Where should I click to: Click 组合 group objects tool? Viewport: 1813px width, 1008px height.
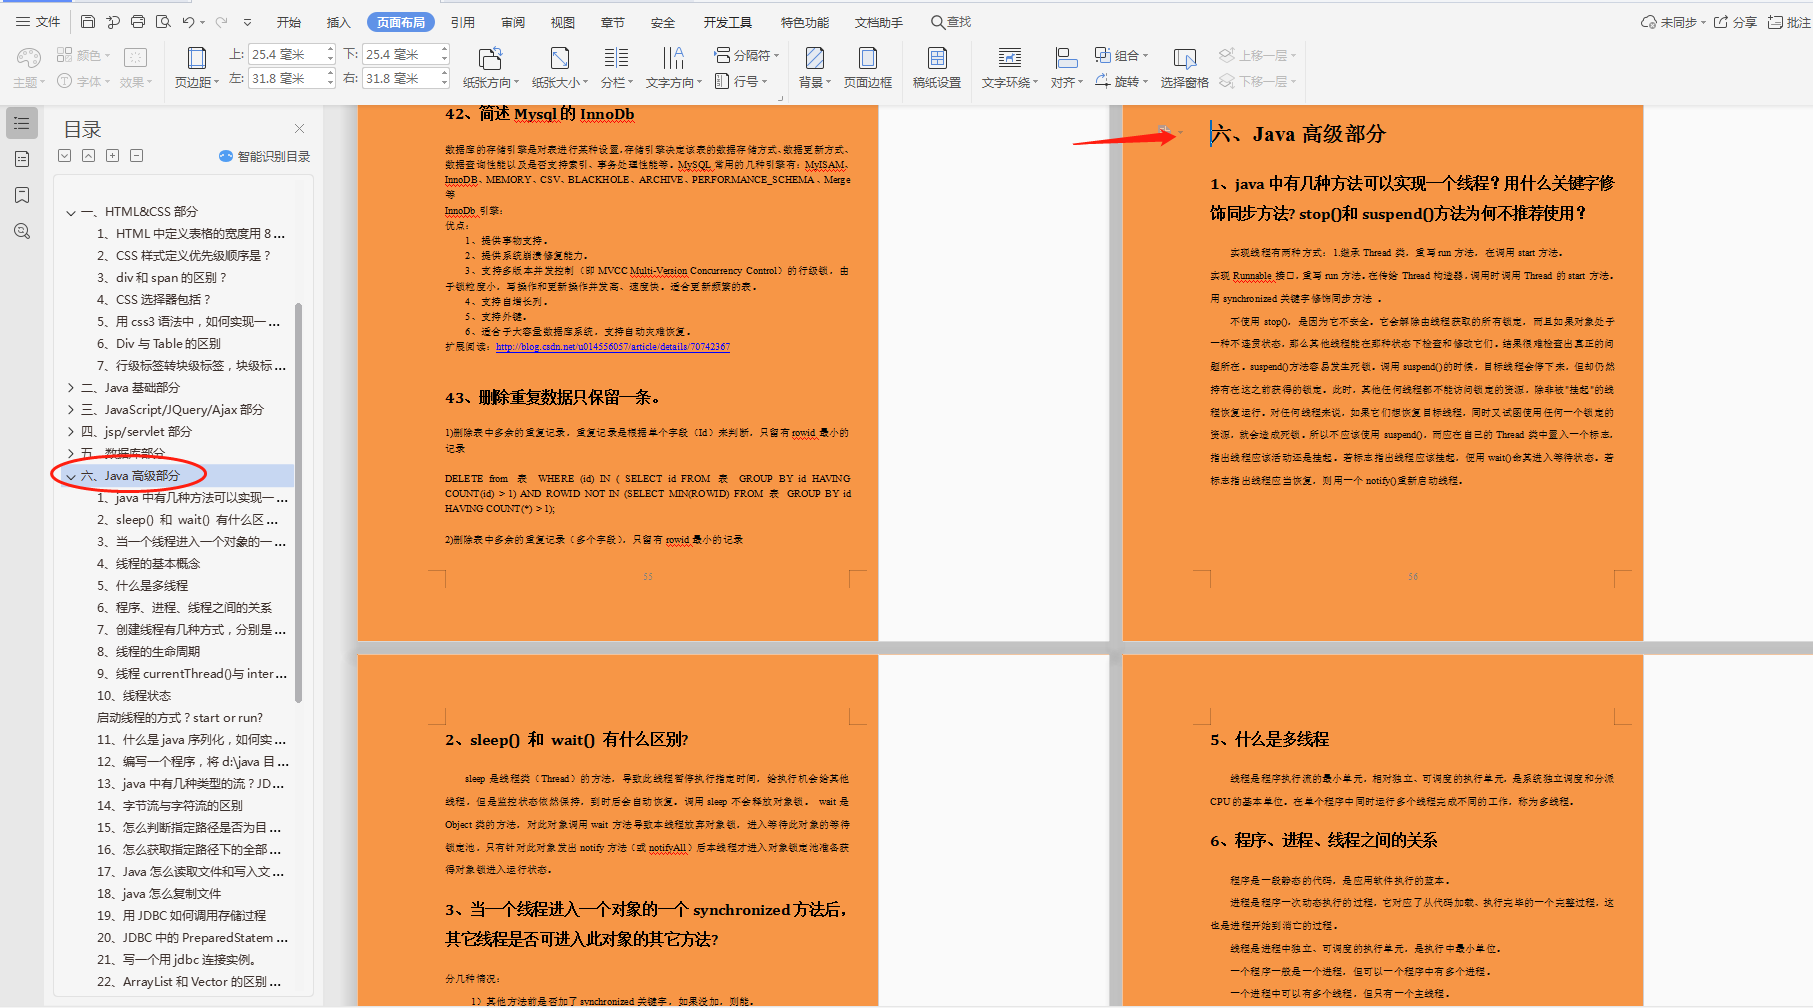click(x=1121, y=55)
